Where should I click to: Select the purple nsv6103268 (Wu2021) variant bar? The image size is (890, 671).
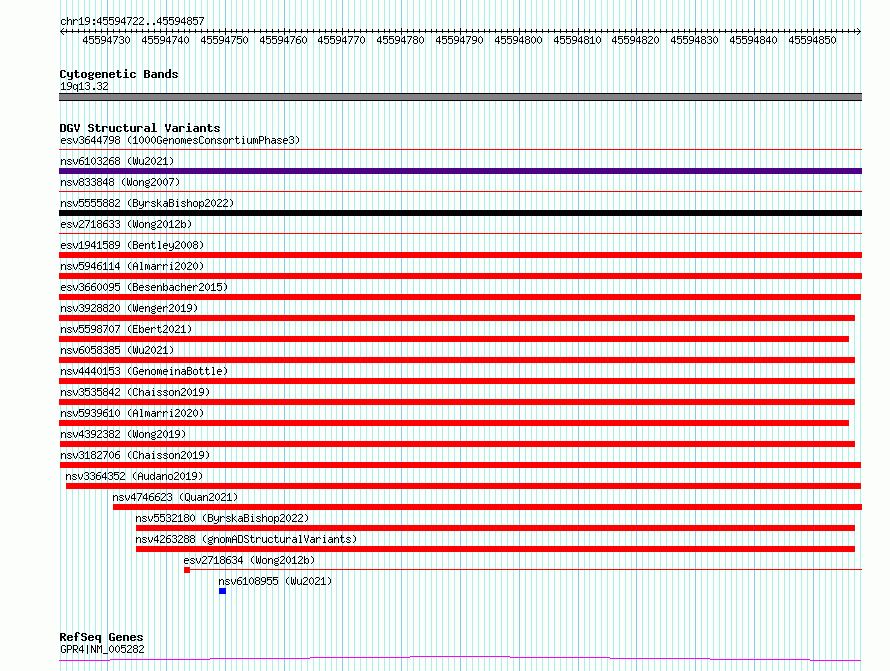click(460, 171)
